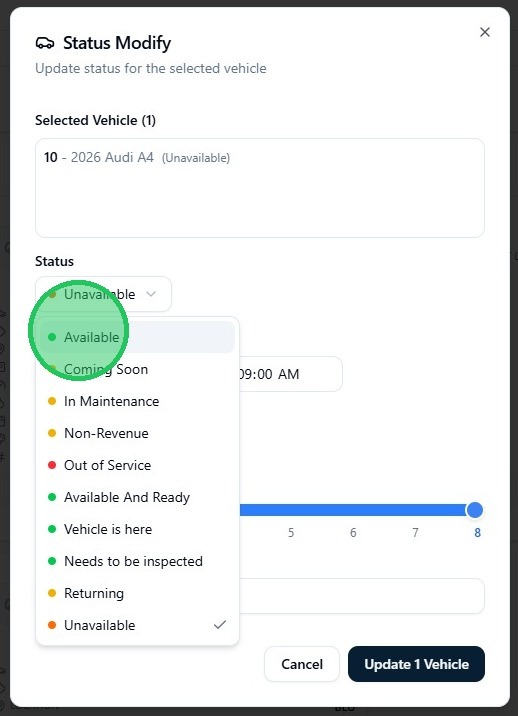Choose Available And Ready status
This screenshot has height=716, width=518.
pos(137,497)
